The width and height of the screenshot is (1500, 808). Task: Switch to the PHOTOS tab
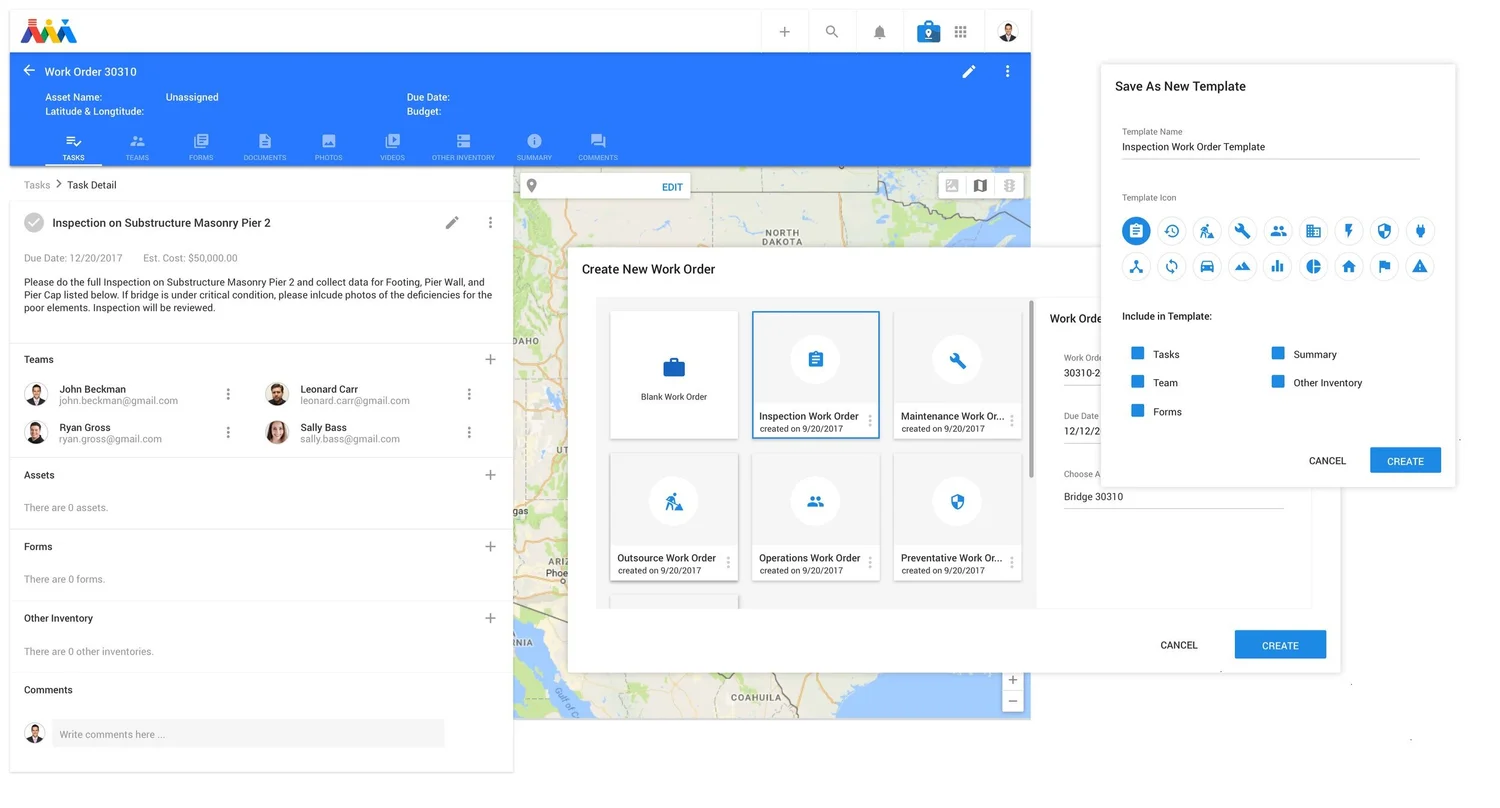click(328, 147)
